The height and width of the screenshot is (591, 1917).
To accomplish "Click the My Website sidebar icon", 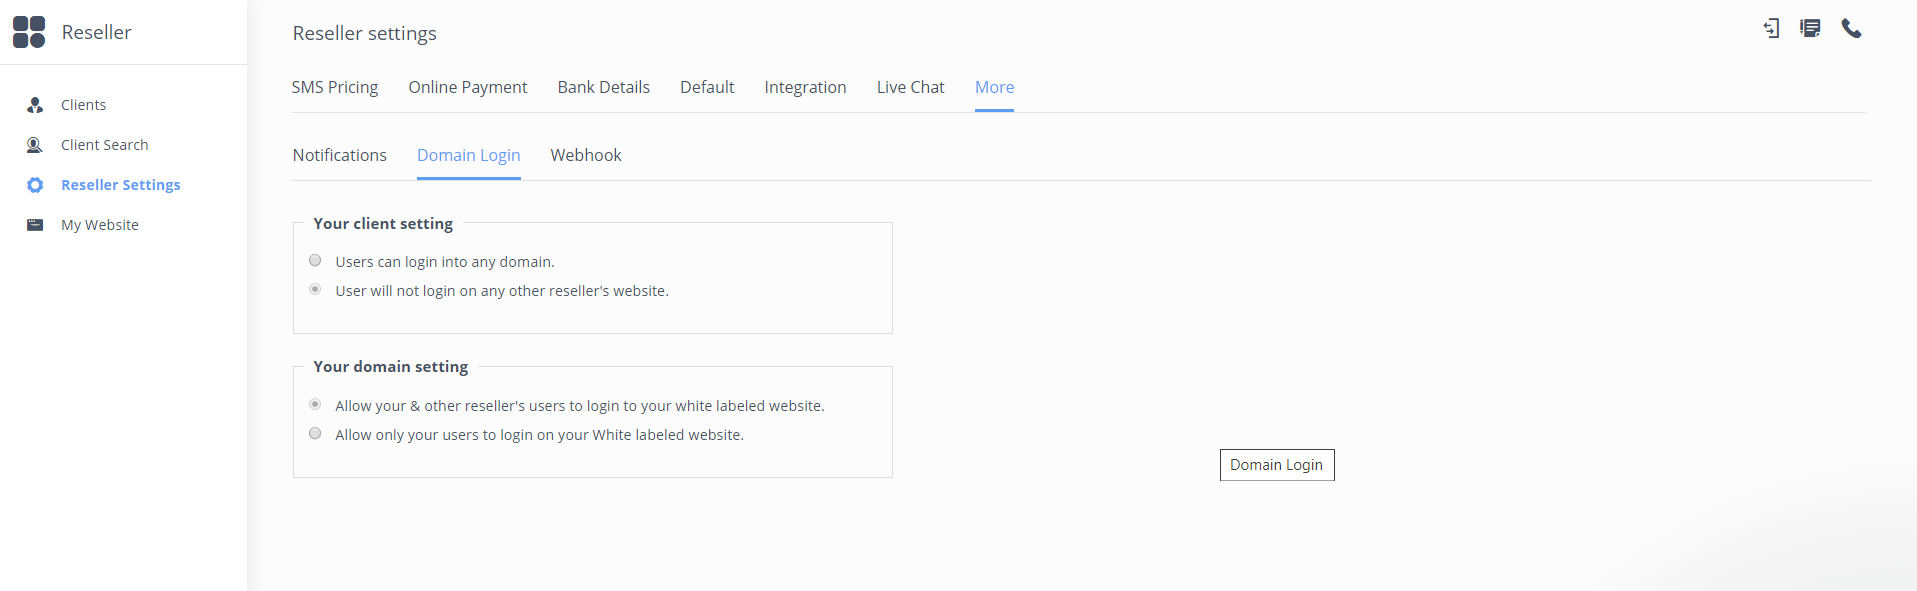I will click(x=35, y=225).
